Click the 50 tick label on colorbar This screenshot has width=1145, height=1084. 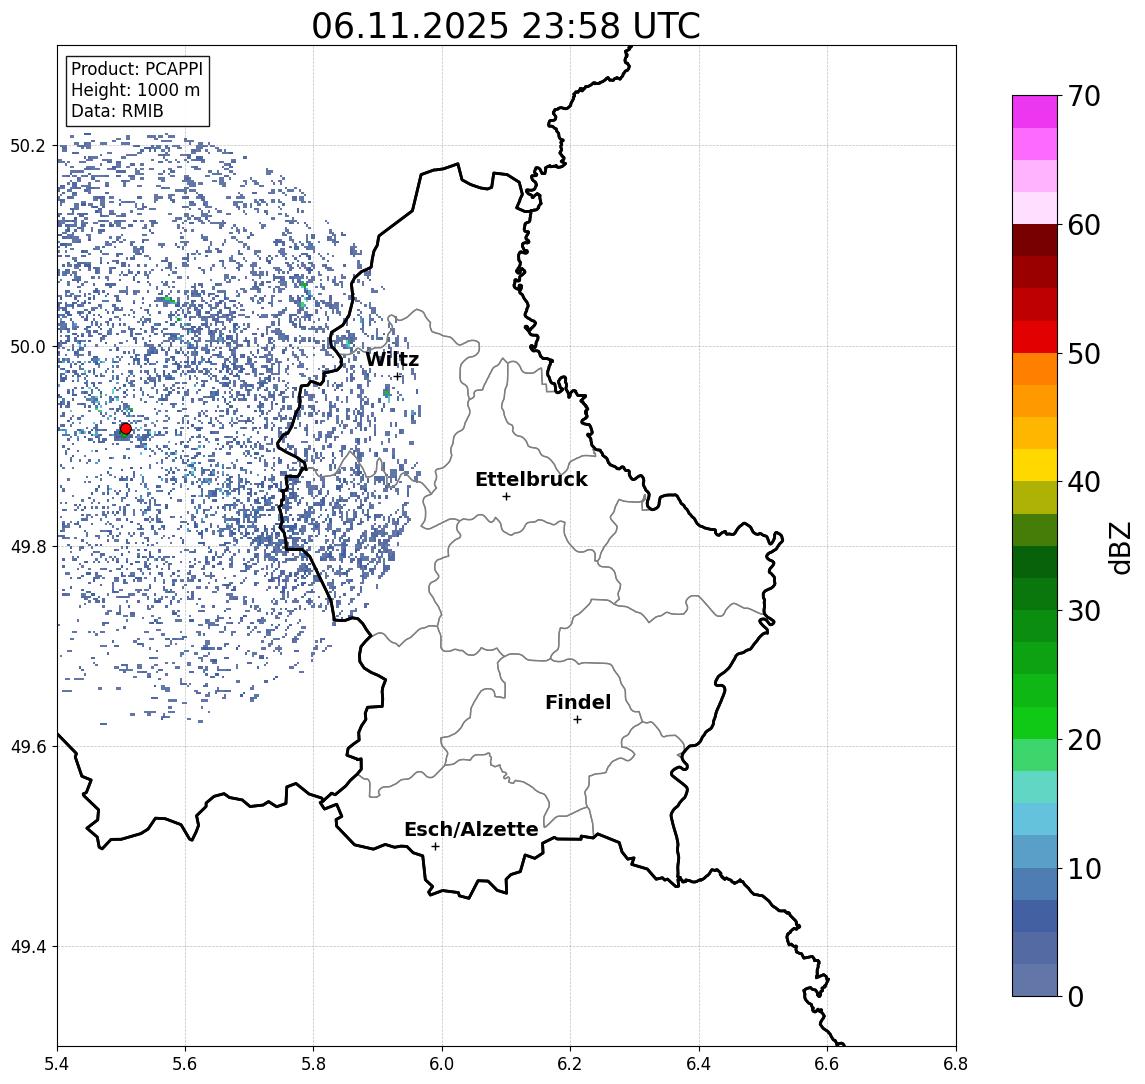point(1084,354)
